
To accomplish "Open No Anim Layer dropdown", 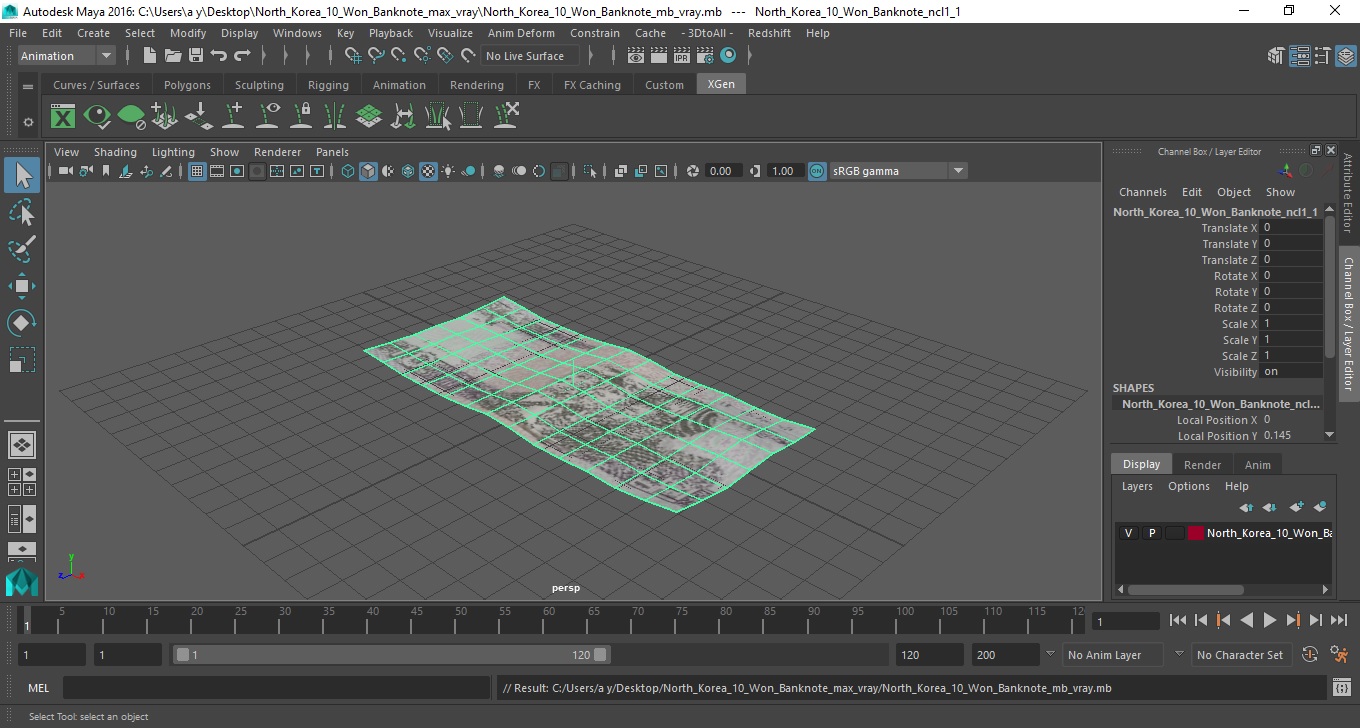I will coord(1114,655).
